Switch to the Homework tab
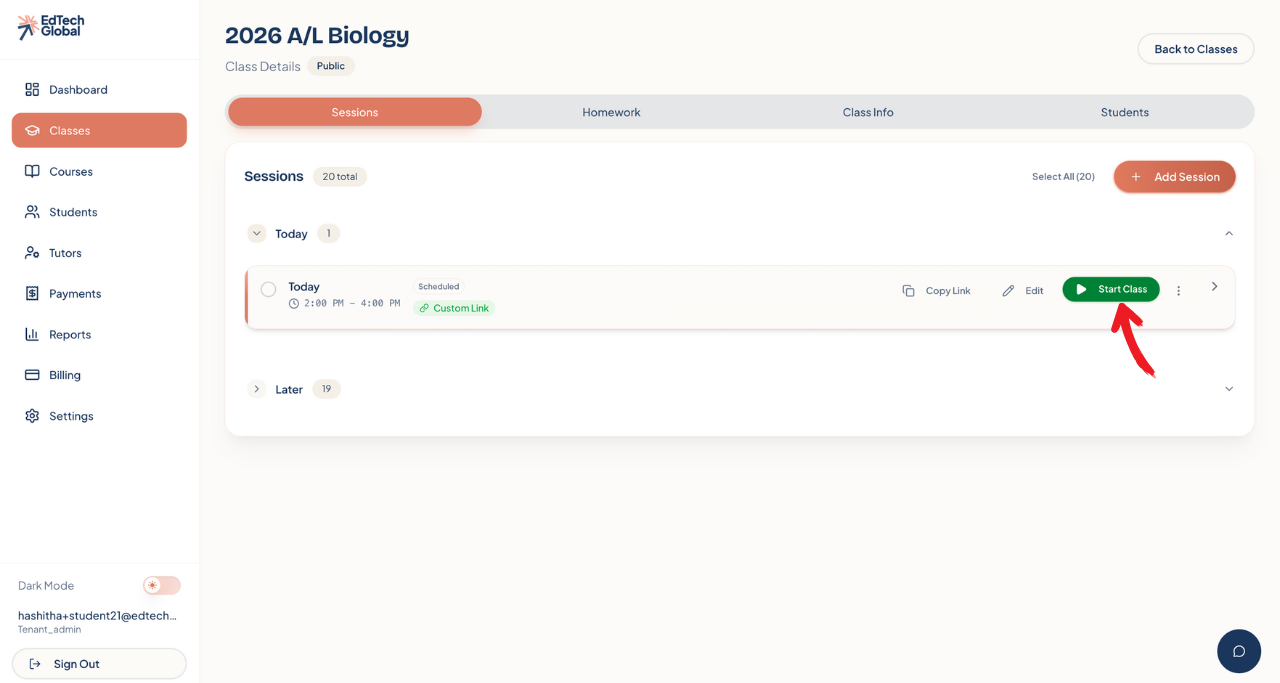This screenshot has width=1280, height=683. click(x=611, y=112)
